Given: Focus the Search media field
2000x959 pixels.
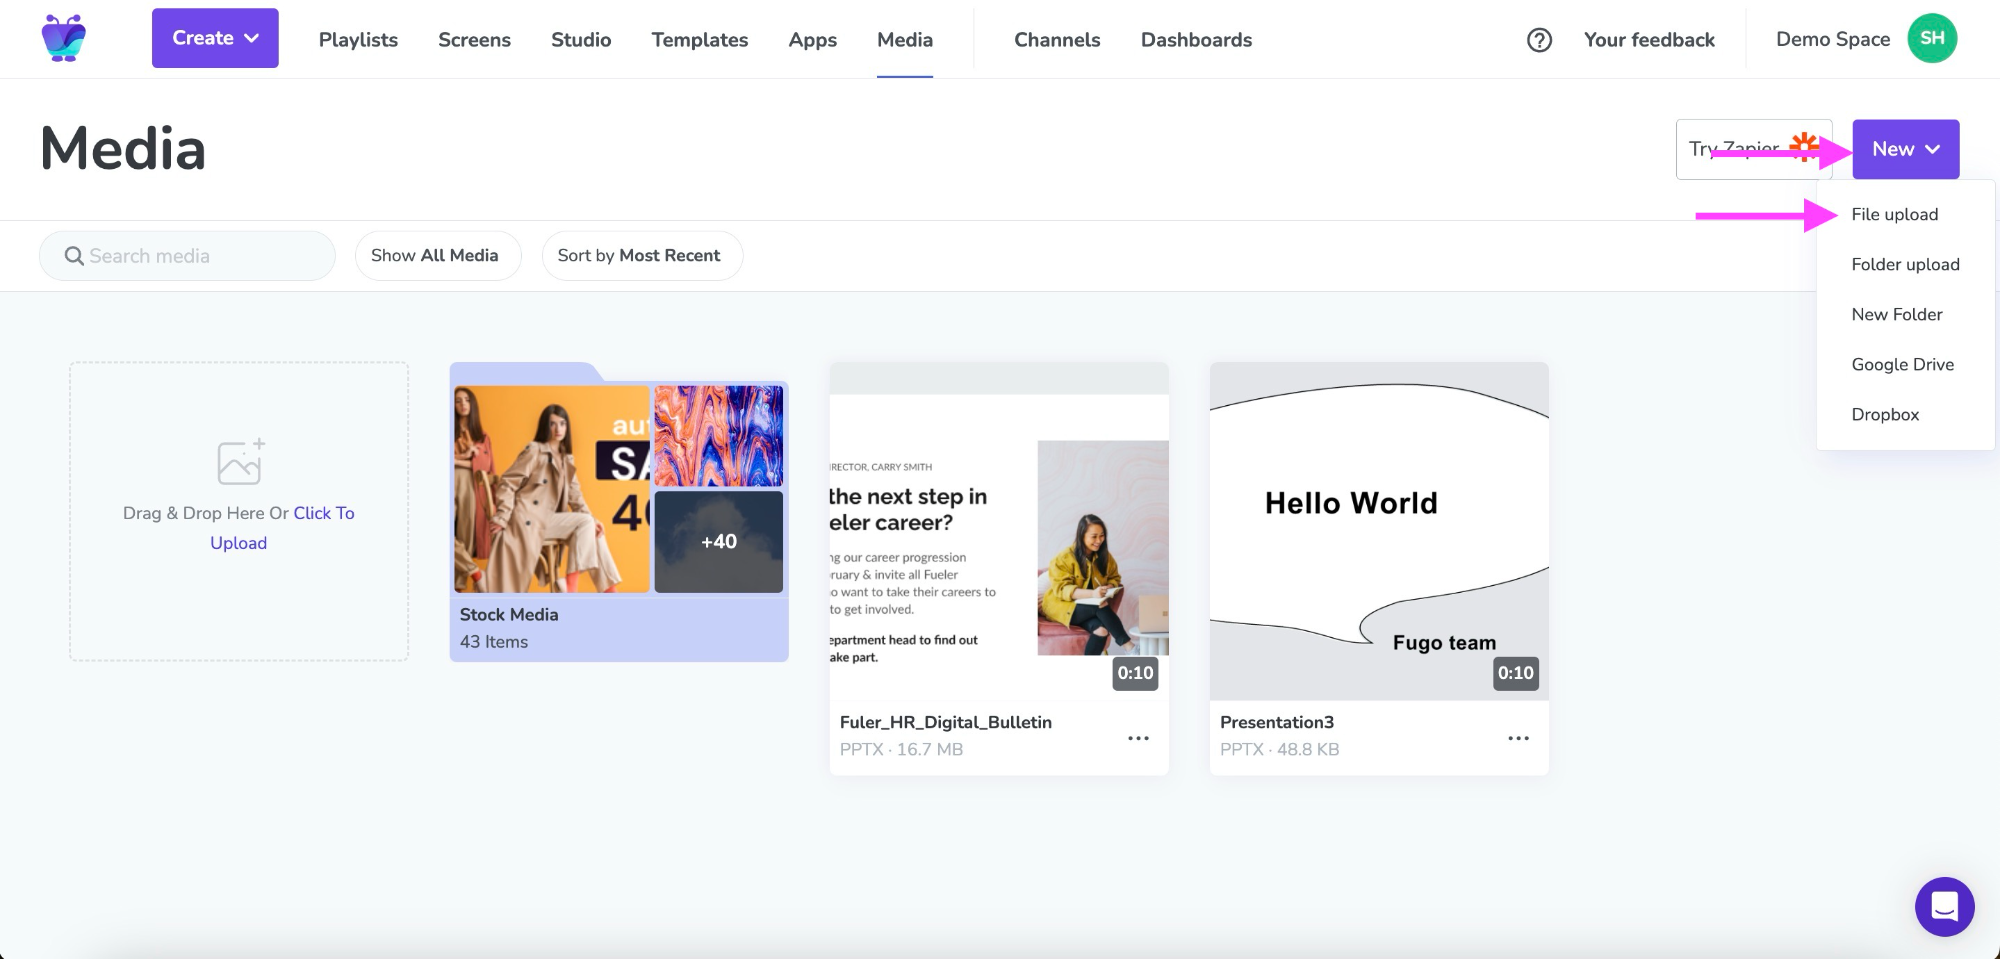Looking at the screenshot, I should click(x=187, y=256).
